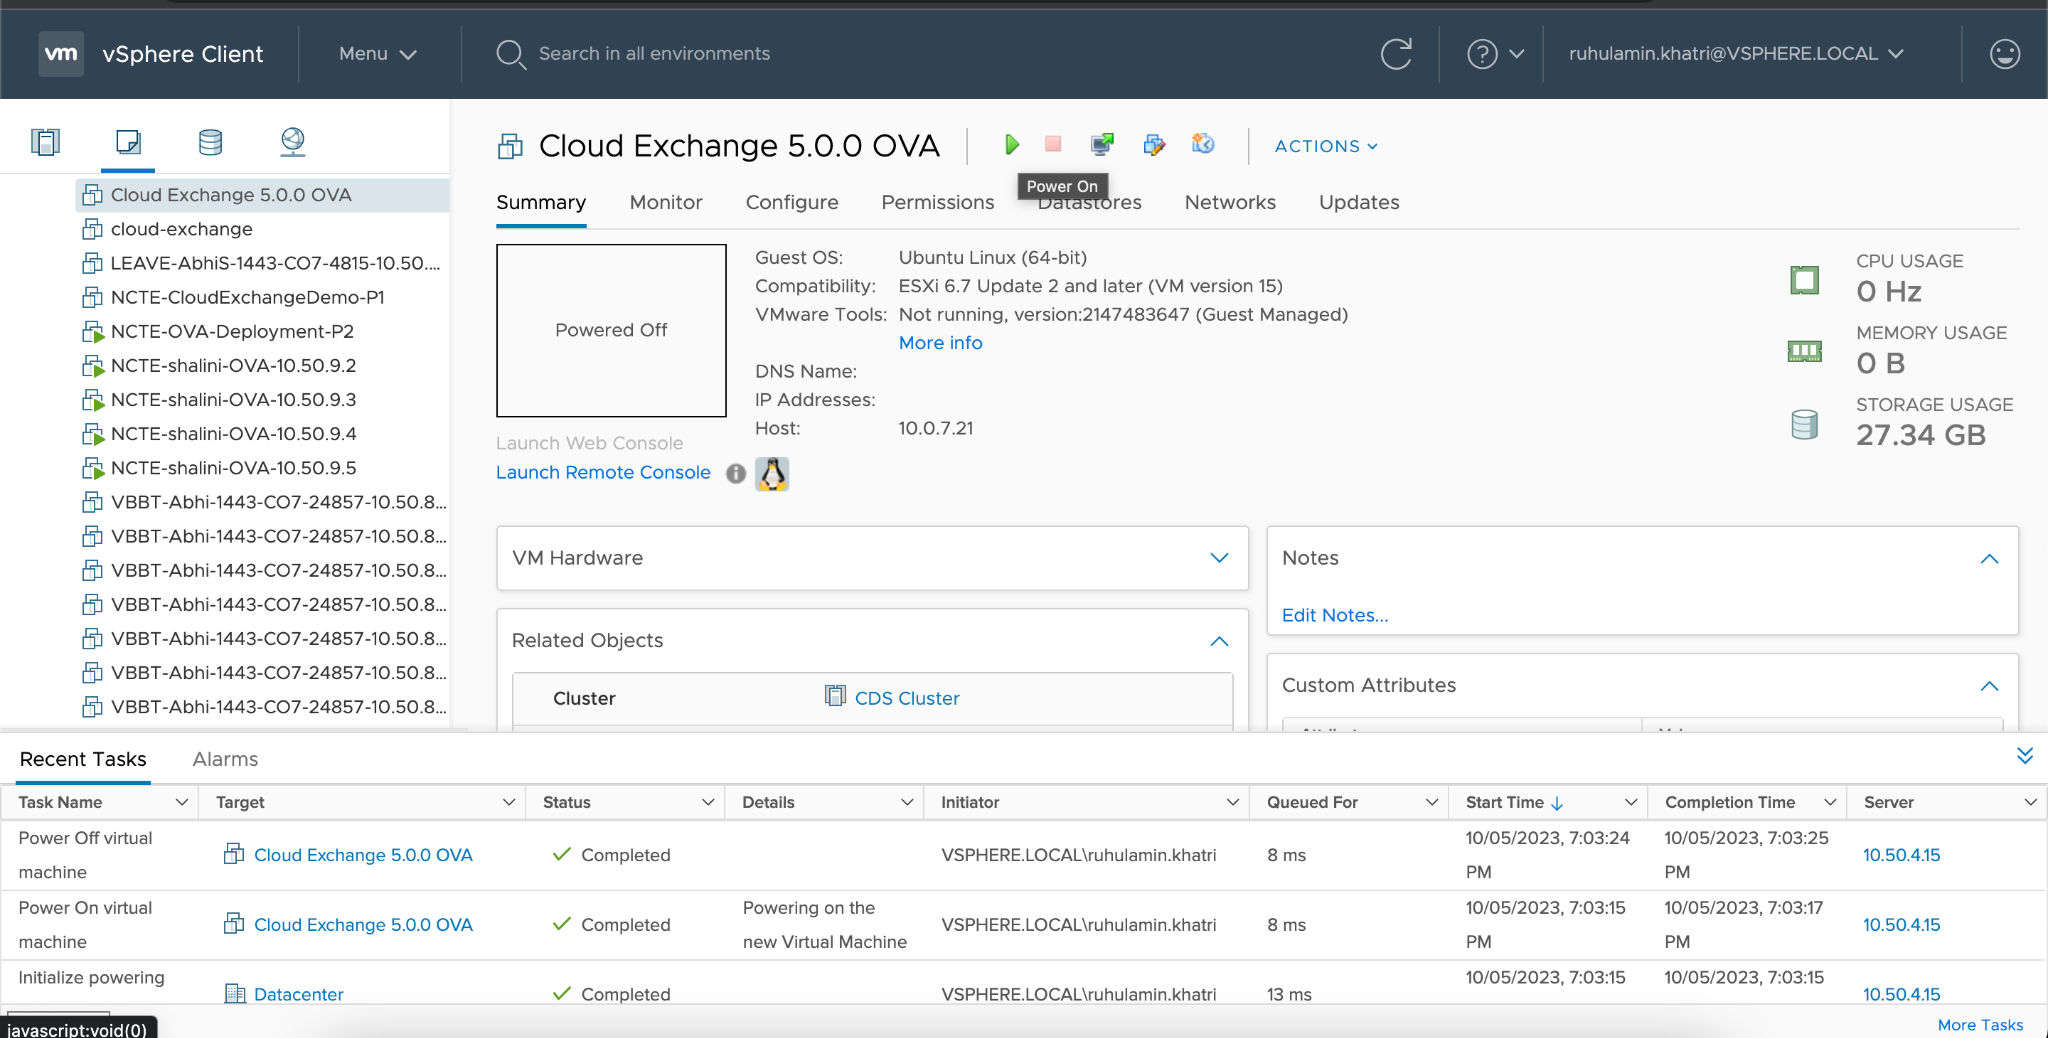Select NCTE-CloudExchangeDemo-P1 in the tree
Viewport: 2048px width, 1038px height.
[x=247, y=297]
